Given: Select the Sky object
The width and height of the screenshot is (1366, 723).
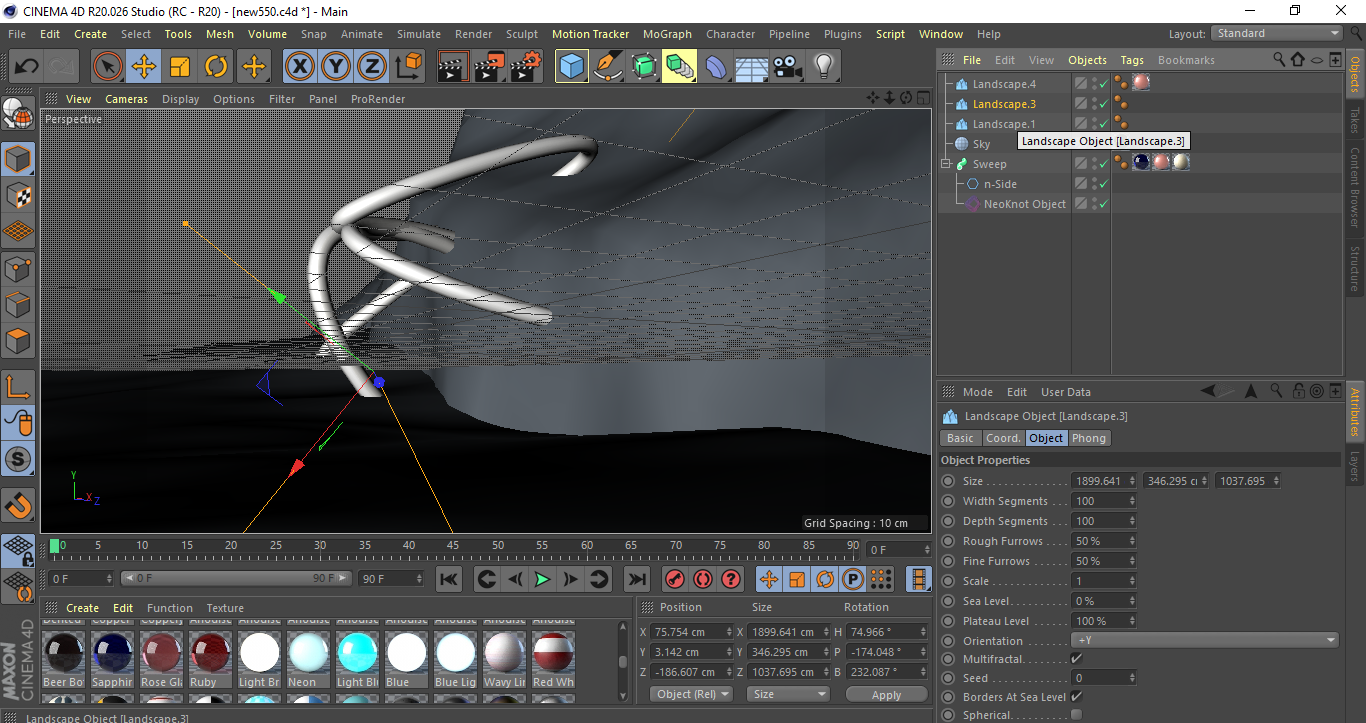Looking at the screenshot, I should pos(981,144).
